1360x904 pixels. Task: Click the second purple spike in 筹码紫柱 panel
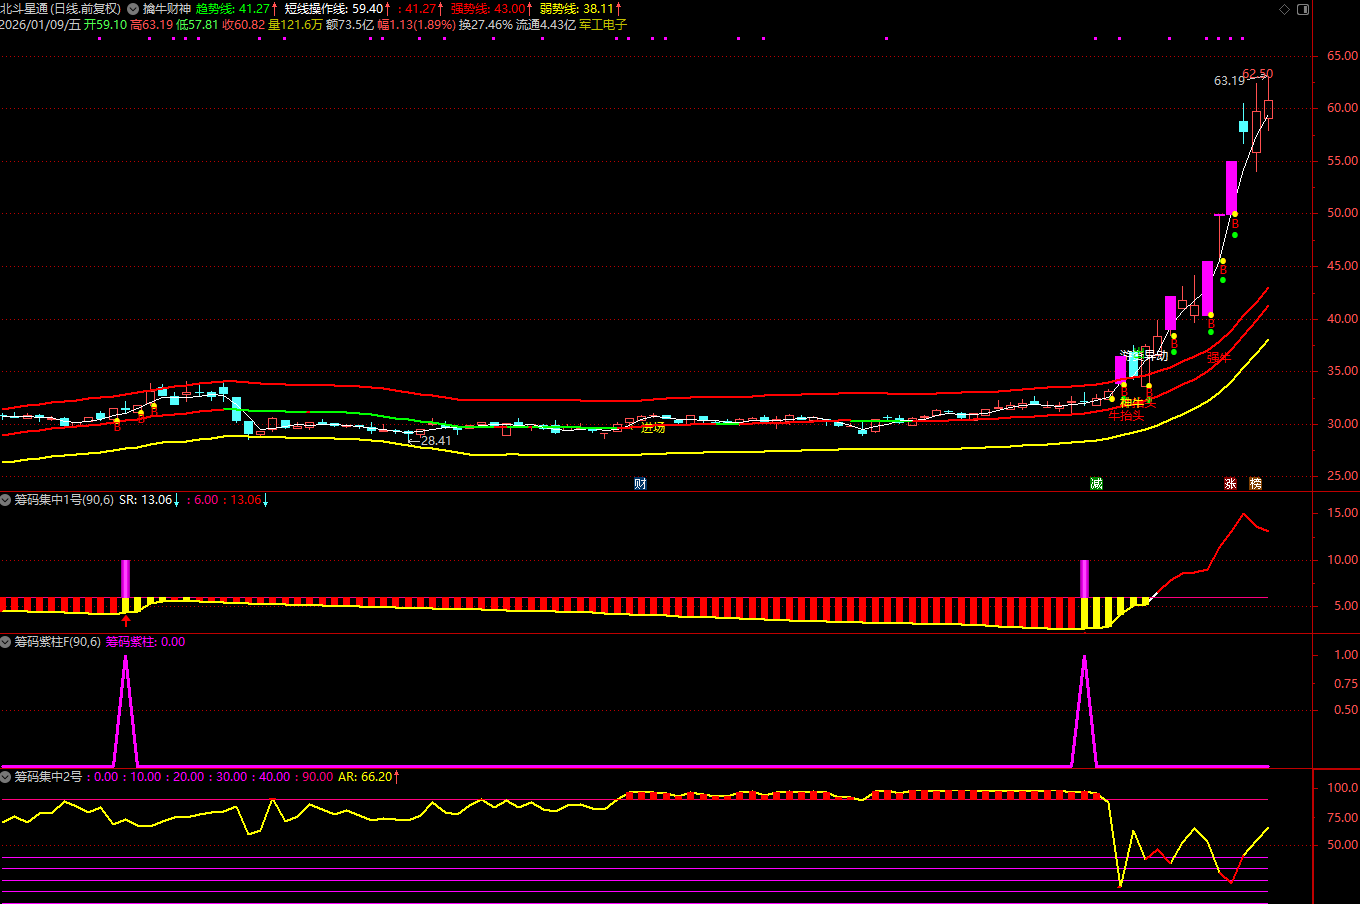1084,660
